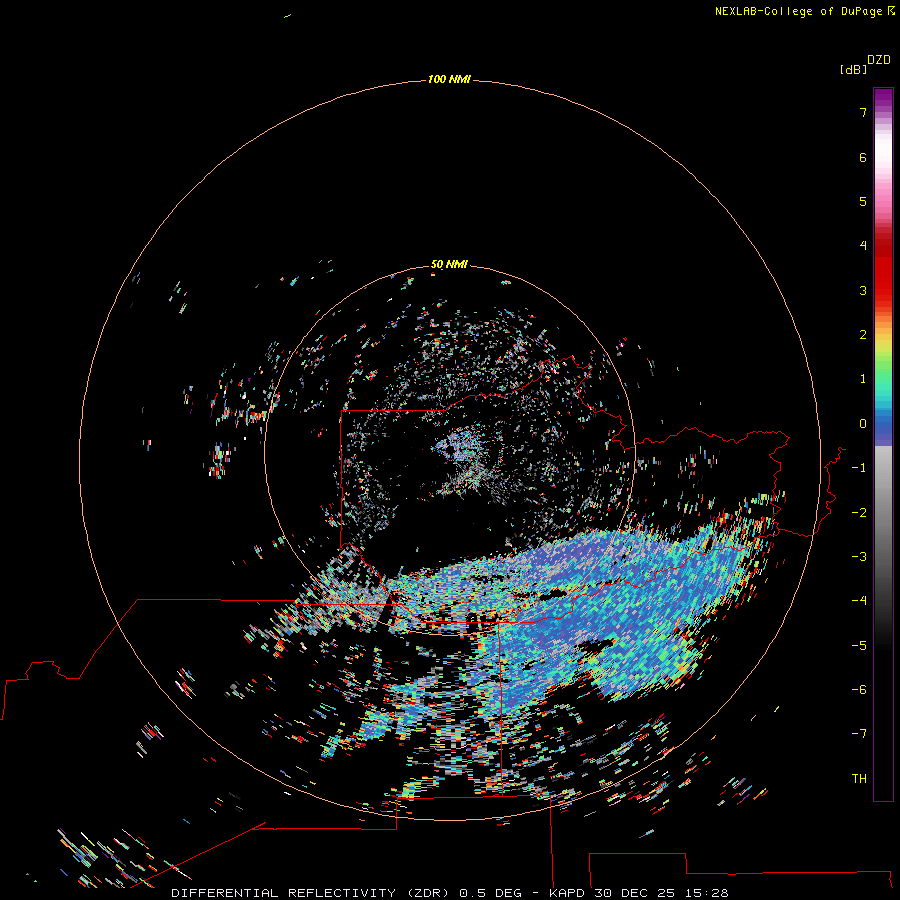Click the -1 value on the color scale
The height and width of the screenshot is (900, 900).
(x=859, y=468)
